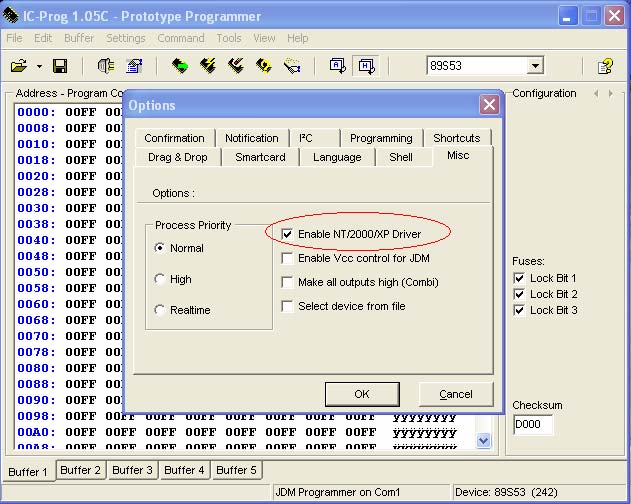This screenshot has height=504, width=631.
Task: Switch to Hex view icon
Action: (366, 66)
